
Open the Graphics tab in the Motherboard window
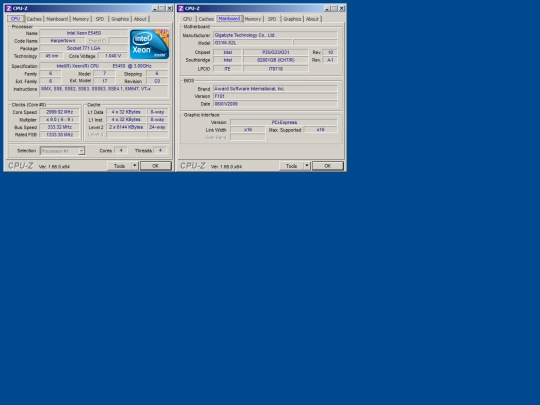tap(292, 19)
